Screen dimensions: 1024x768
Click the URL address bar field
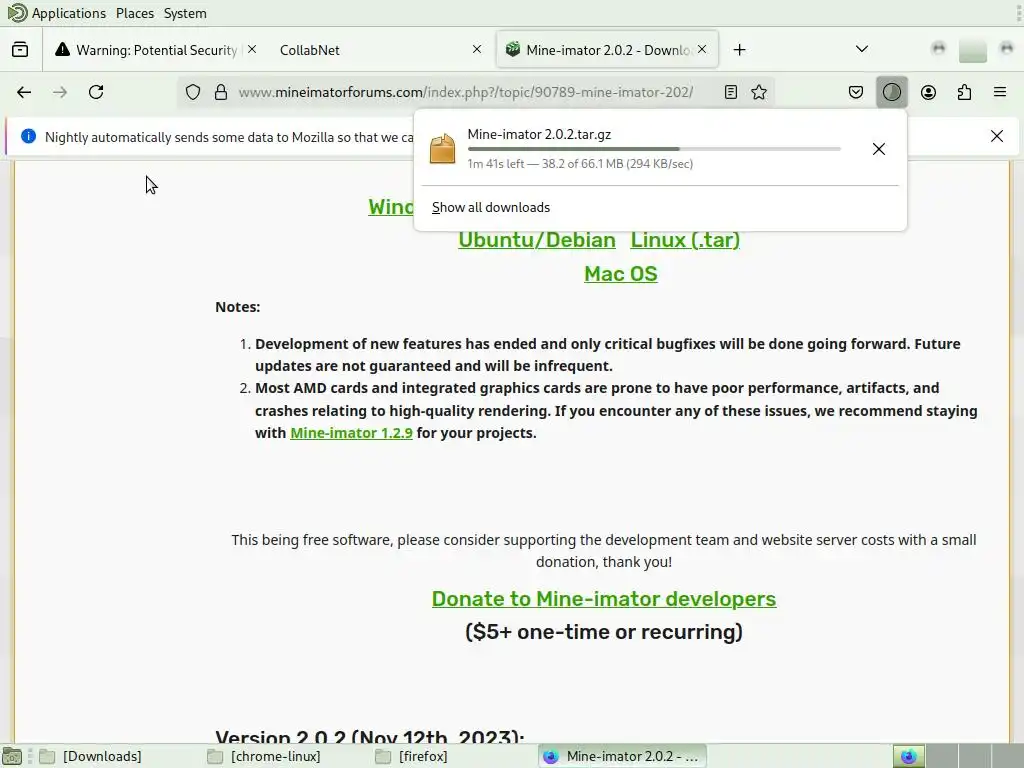[x=475, y=92]
